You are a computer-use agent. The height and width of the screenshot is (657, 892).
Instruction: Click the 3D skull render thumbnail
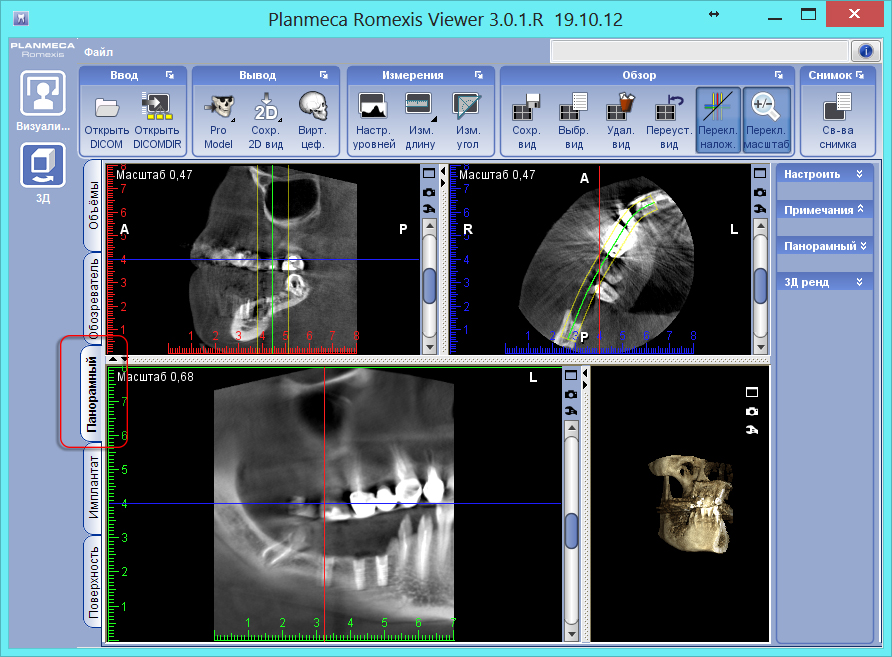[x=691, y=503]
